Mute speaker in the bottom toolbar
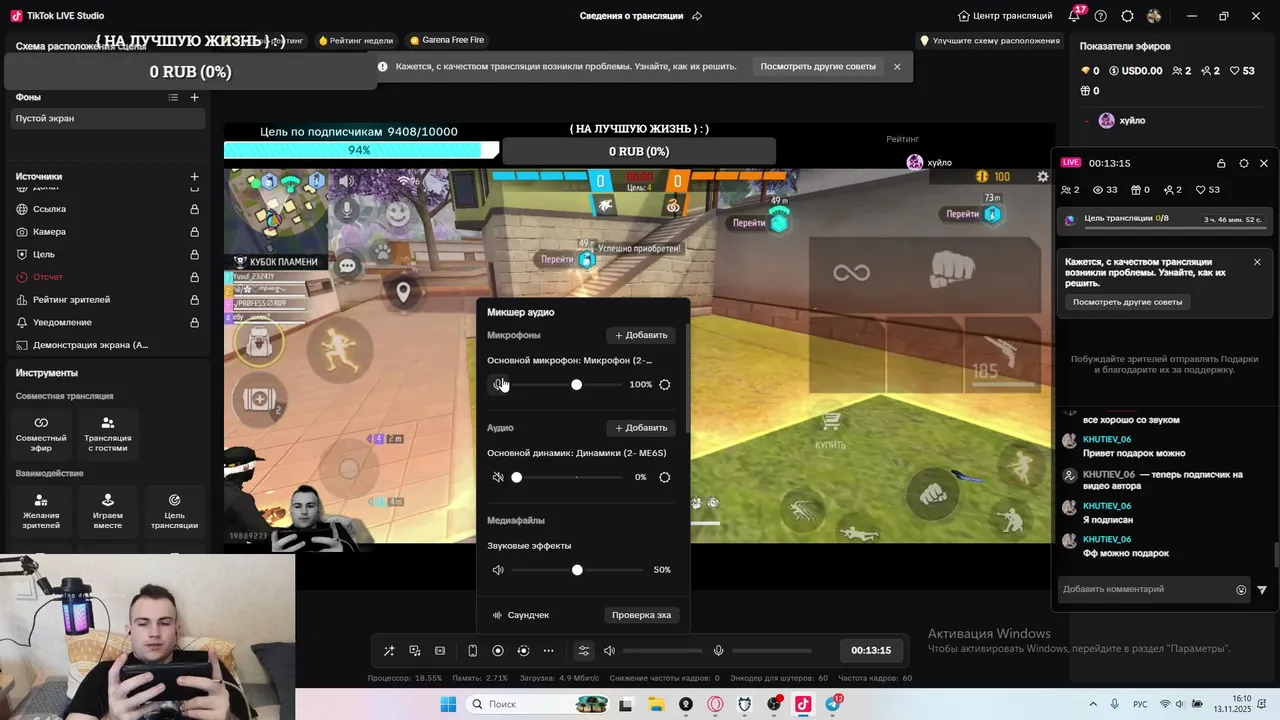 (609, 651)
